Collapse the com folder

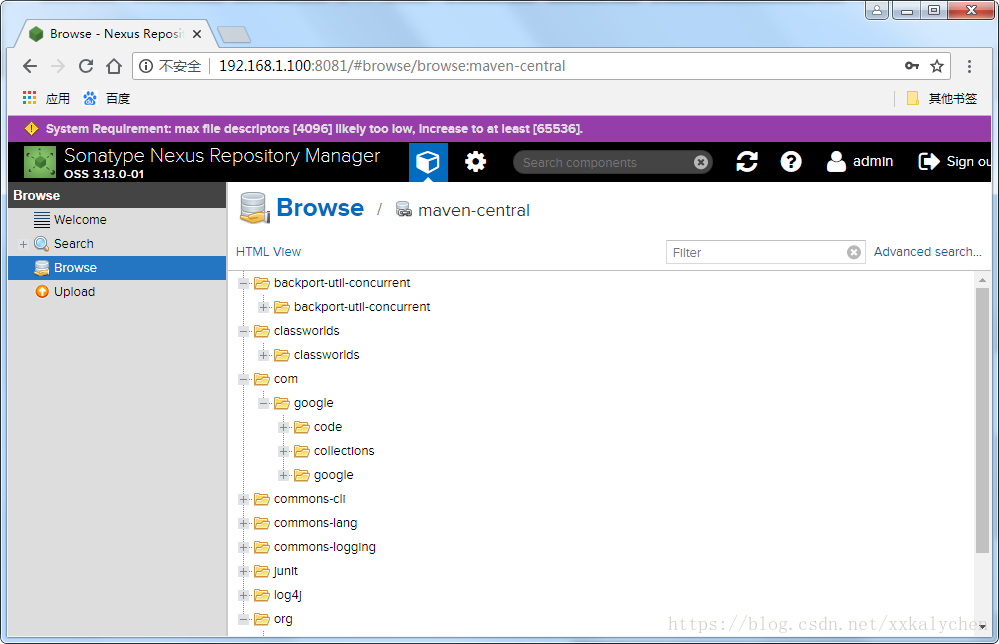point(243,380)
